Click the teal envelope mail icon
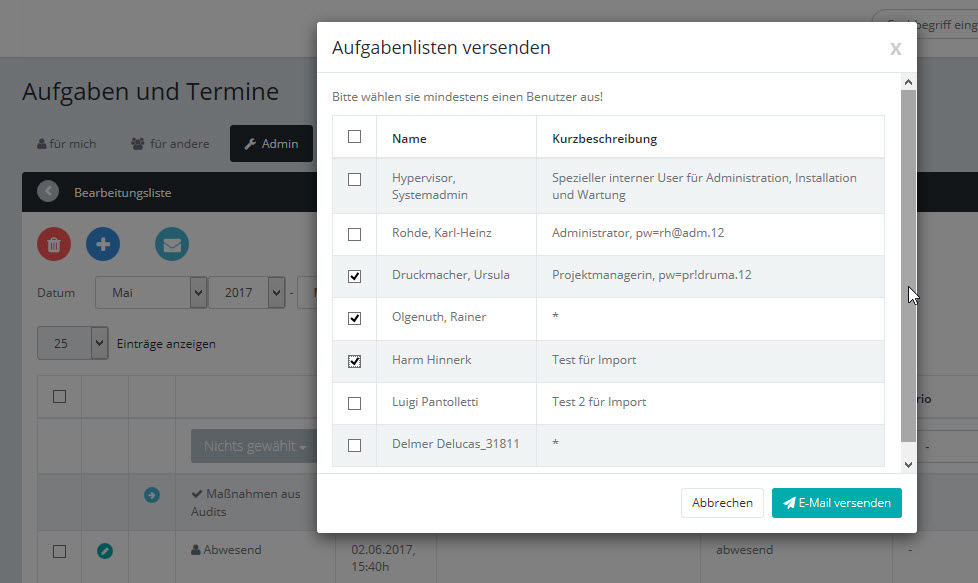Screen dimensions: 978x583 coord(171,244)
